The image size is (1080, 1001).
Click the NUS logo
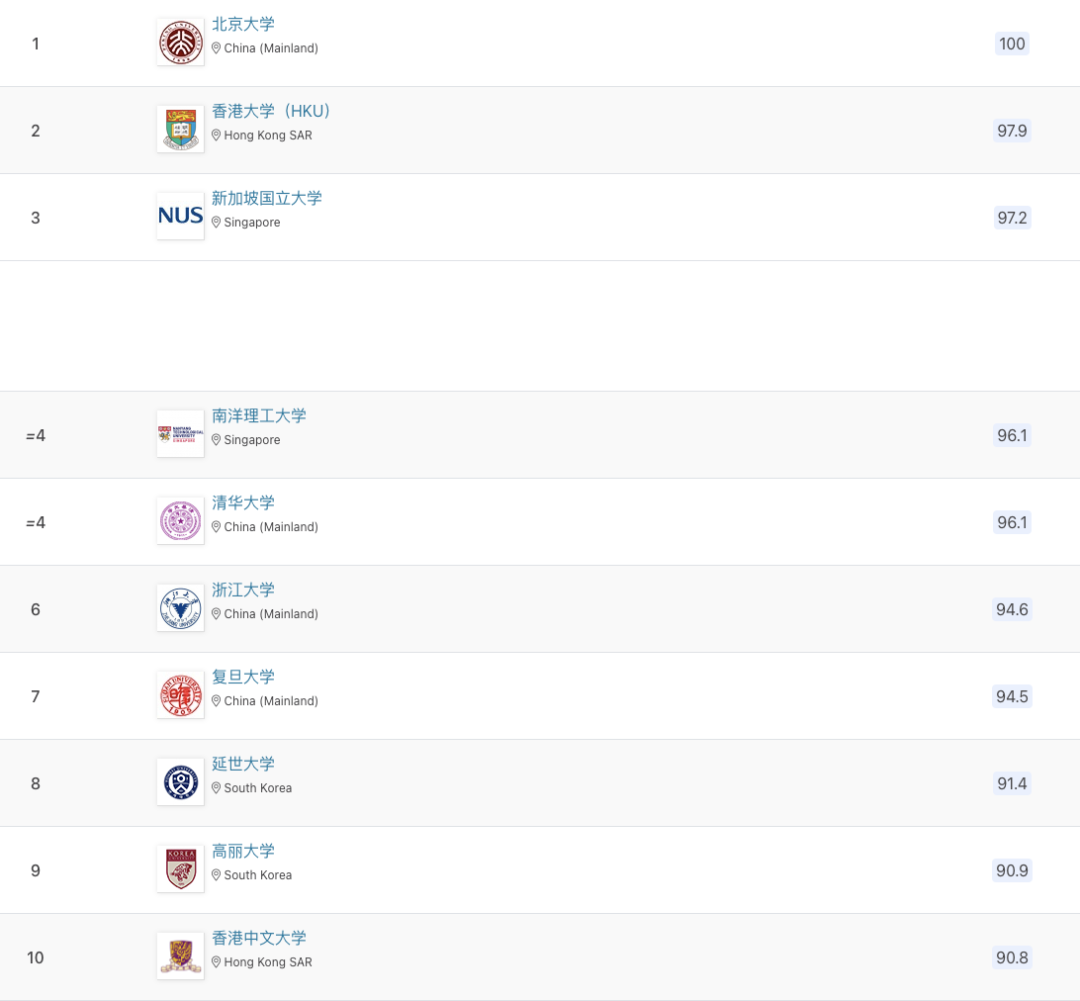click(x=180, y=216)
